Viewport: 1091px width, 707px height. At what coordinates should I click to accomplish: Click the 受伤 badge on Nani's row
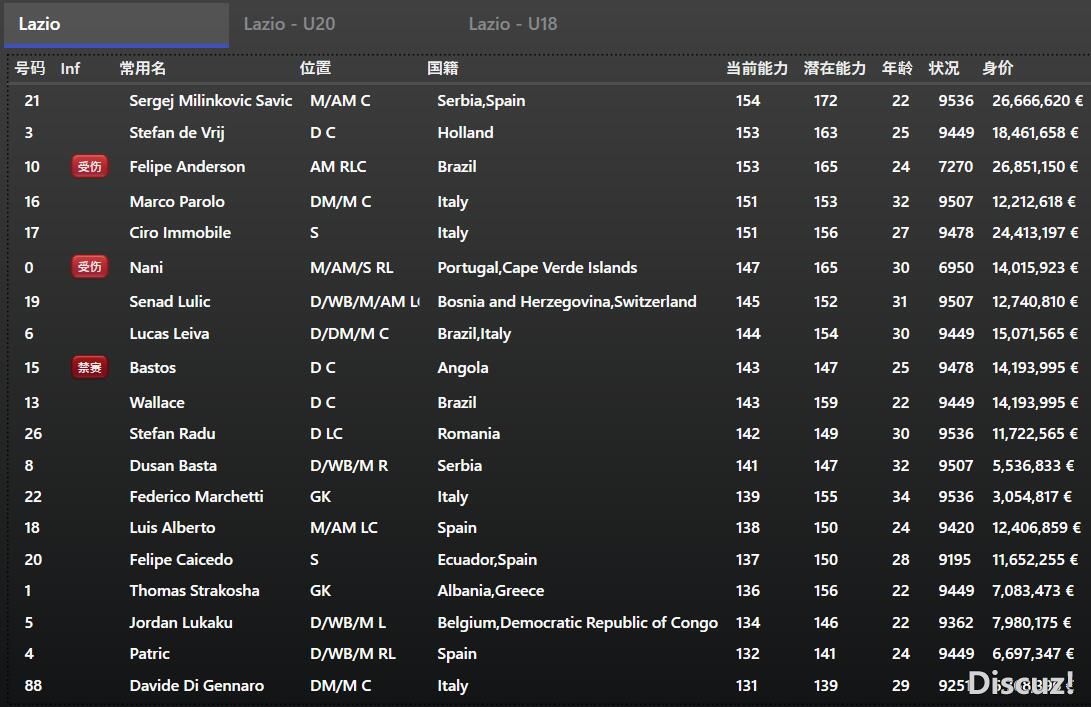pyautogui.click(x=90, y=267)
